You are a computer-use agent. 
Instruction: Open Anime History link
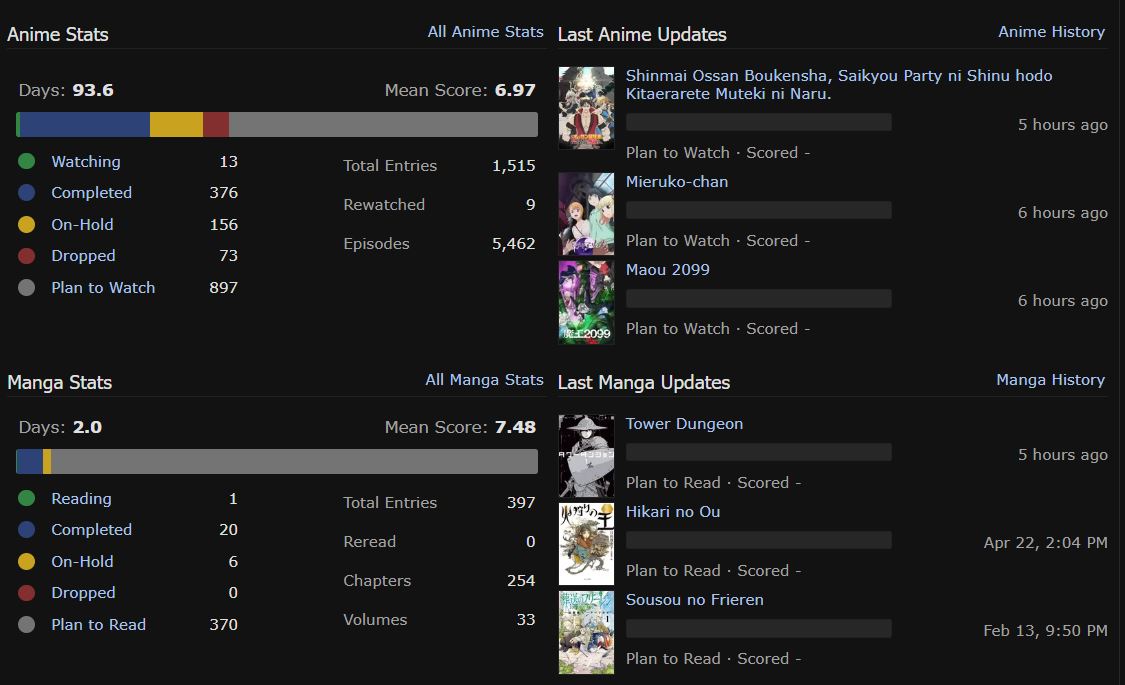click(x=1051, y=32)
